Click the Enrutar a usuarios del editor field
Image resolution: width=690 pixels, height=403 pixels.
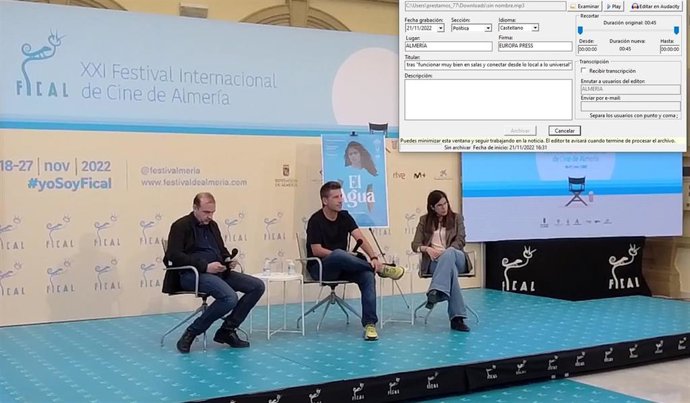(630, 89)
